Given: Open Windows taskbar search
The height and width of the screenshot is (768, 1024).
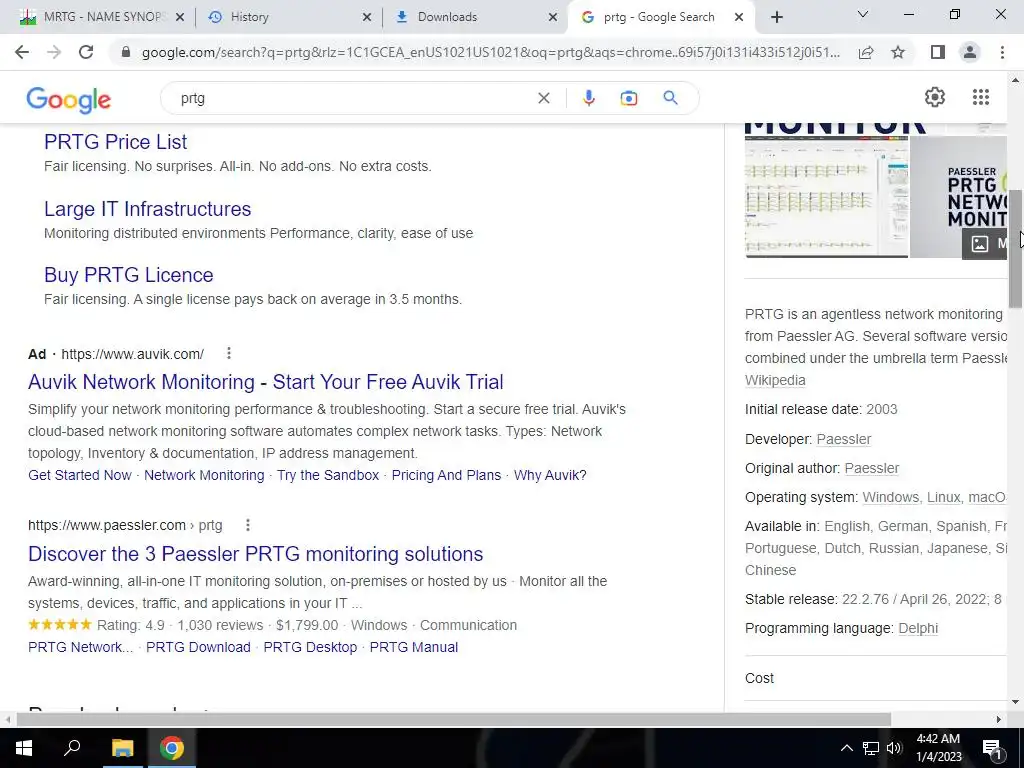Looking at the screenshot, I should pyautogui.click(x=72, y=748).
